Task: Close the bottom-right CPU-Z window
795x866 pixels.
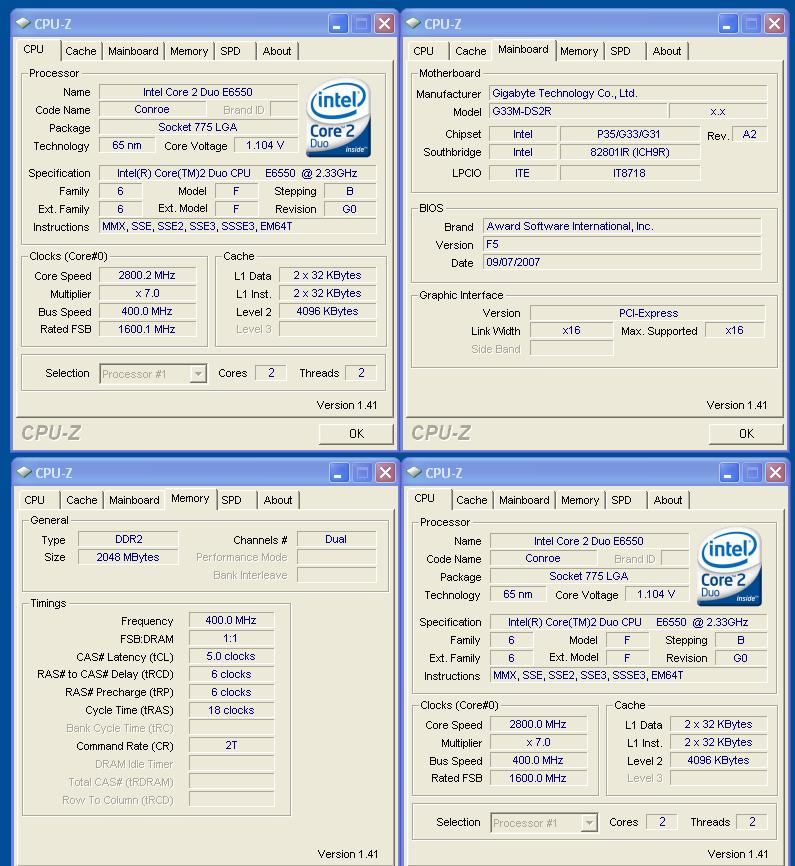Action: [x=776, y=473]
